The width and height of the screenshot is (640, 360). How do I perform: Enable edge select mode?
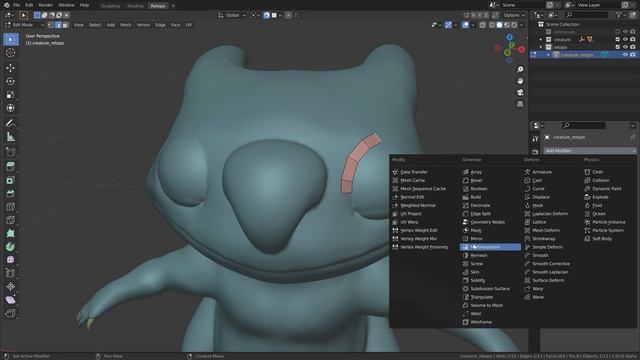58,25
